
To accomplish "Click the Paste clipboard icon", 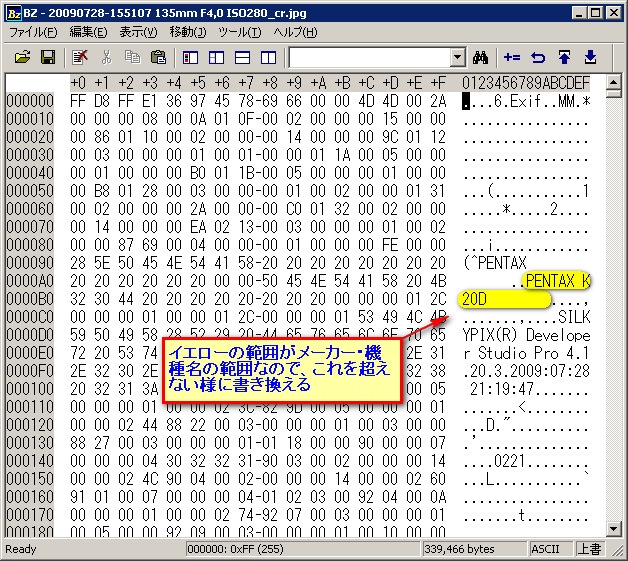I will point(159,58).
